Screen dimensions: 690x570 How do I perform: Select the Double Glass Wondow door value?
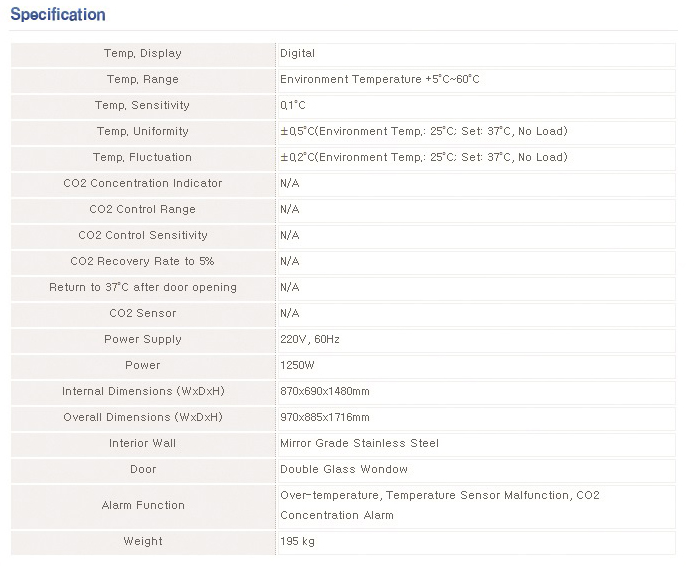pyautogui.click(x=344, y=470)
